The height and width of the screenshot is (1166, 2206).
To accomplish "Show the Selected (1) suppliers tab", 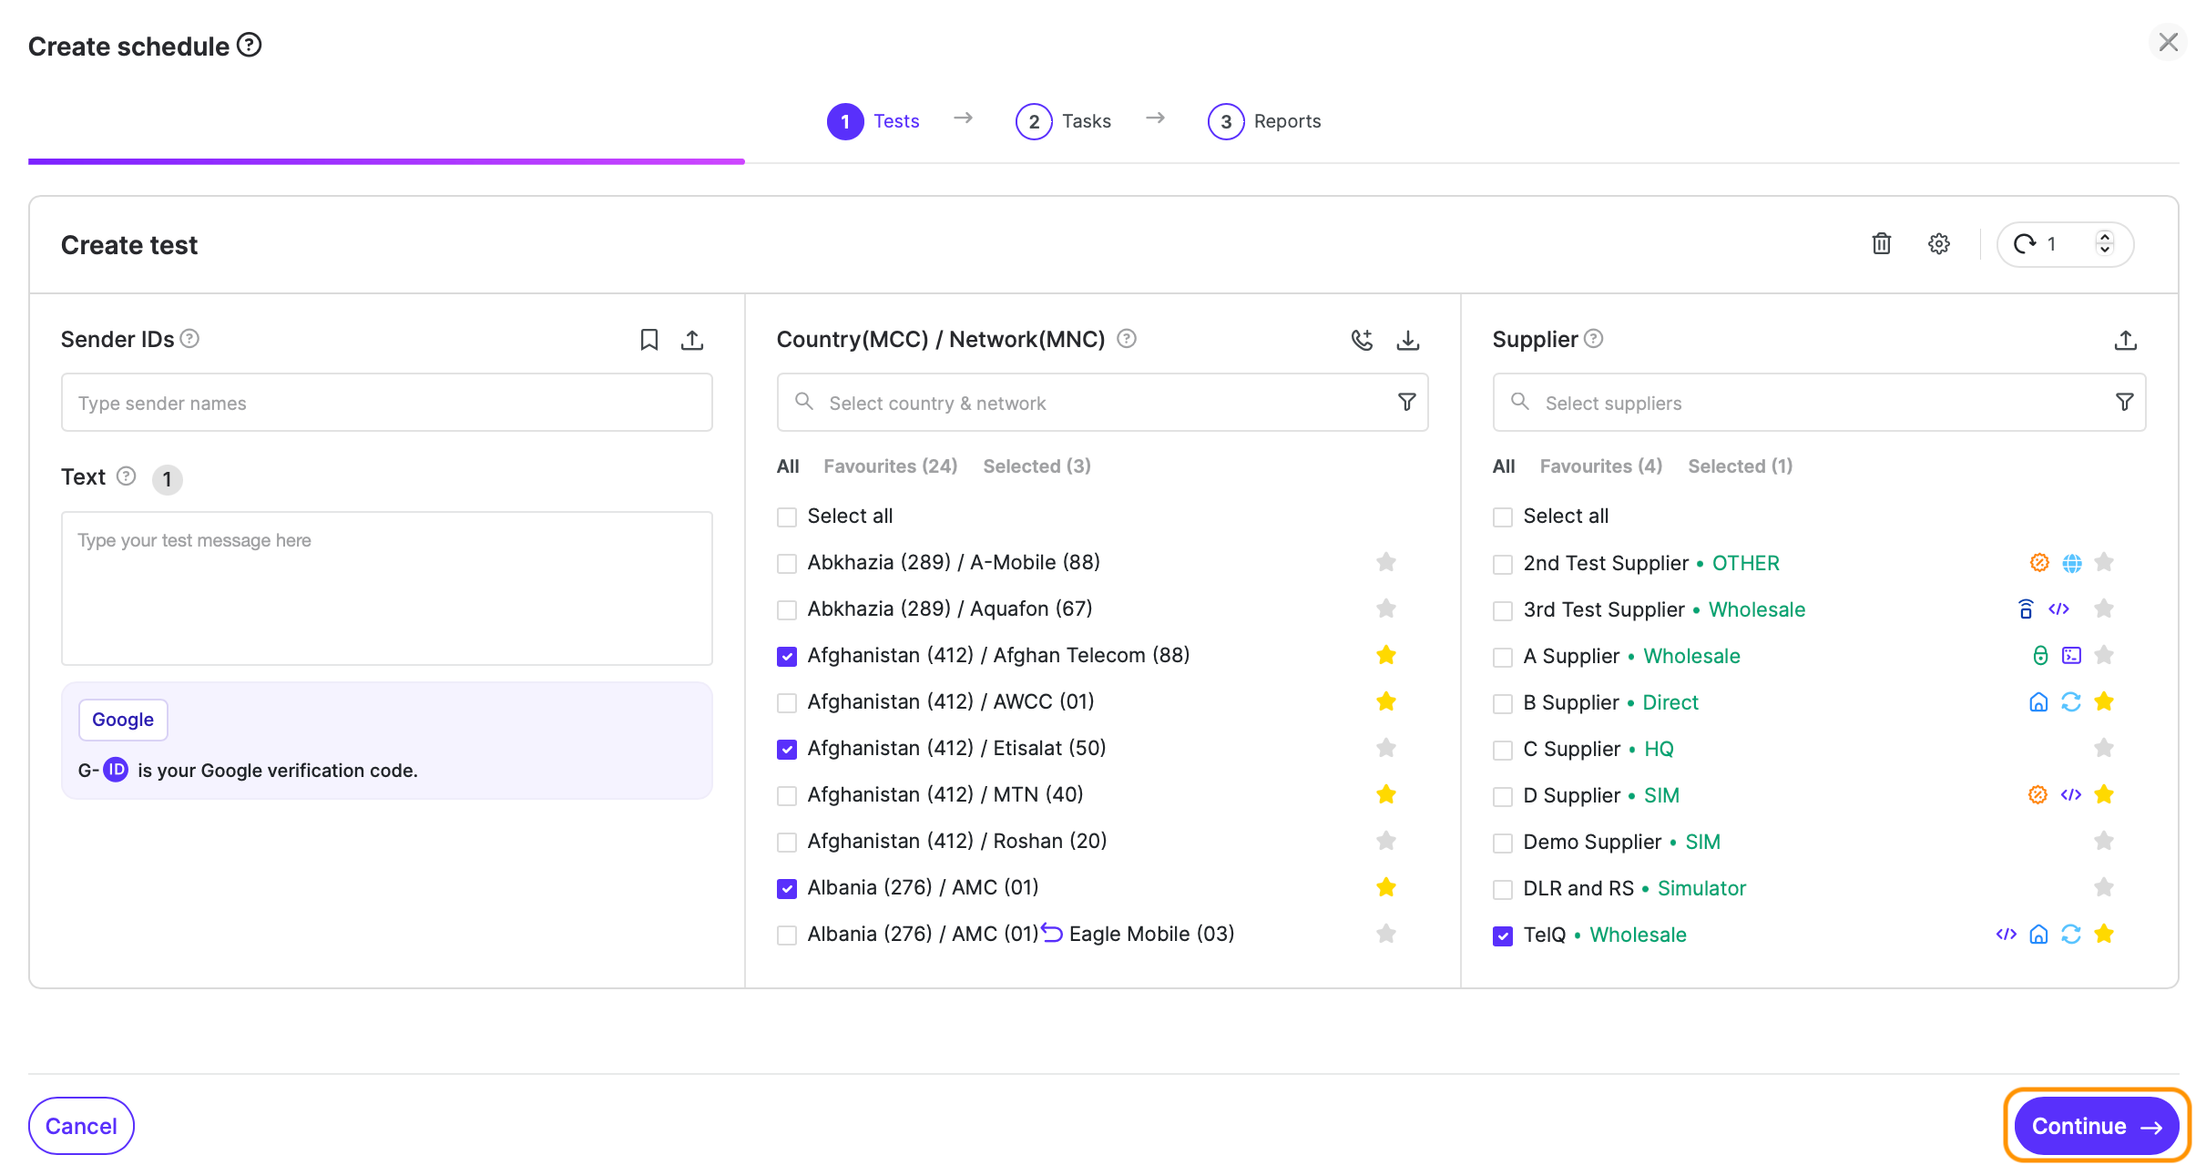I will point(1739,466).
